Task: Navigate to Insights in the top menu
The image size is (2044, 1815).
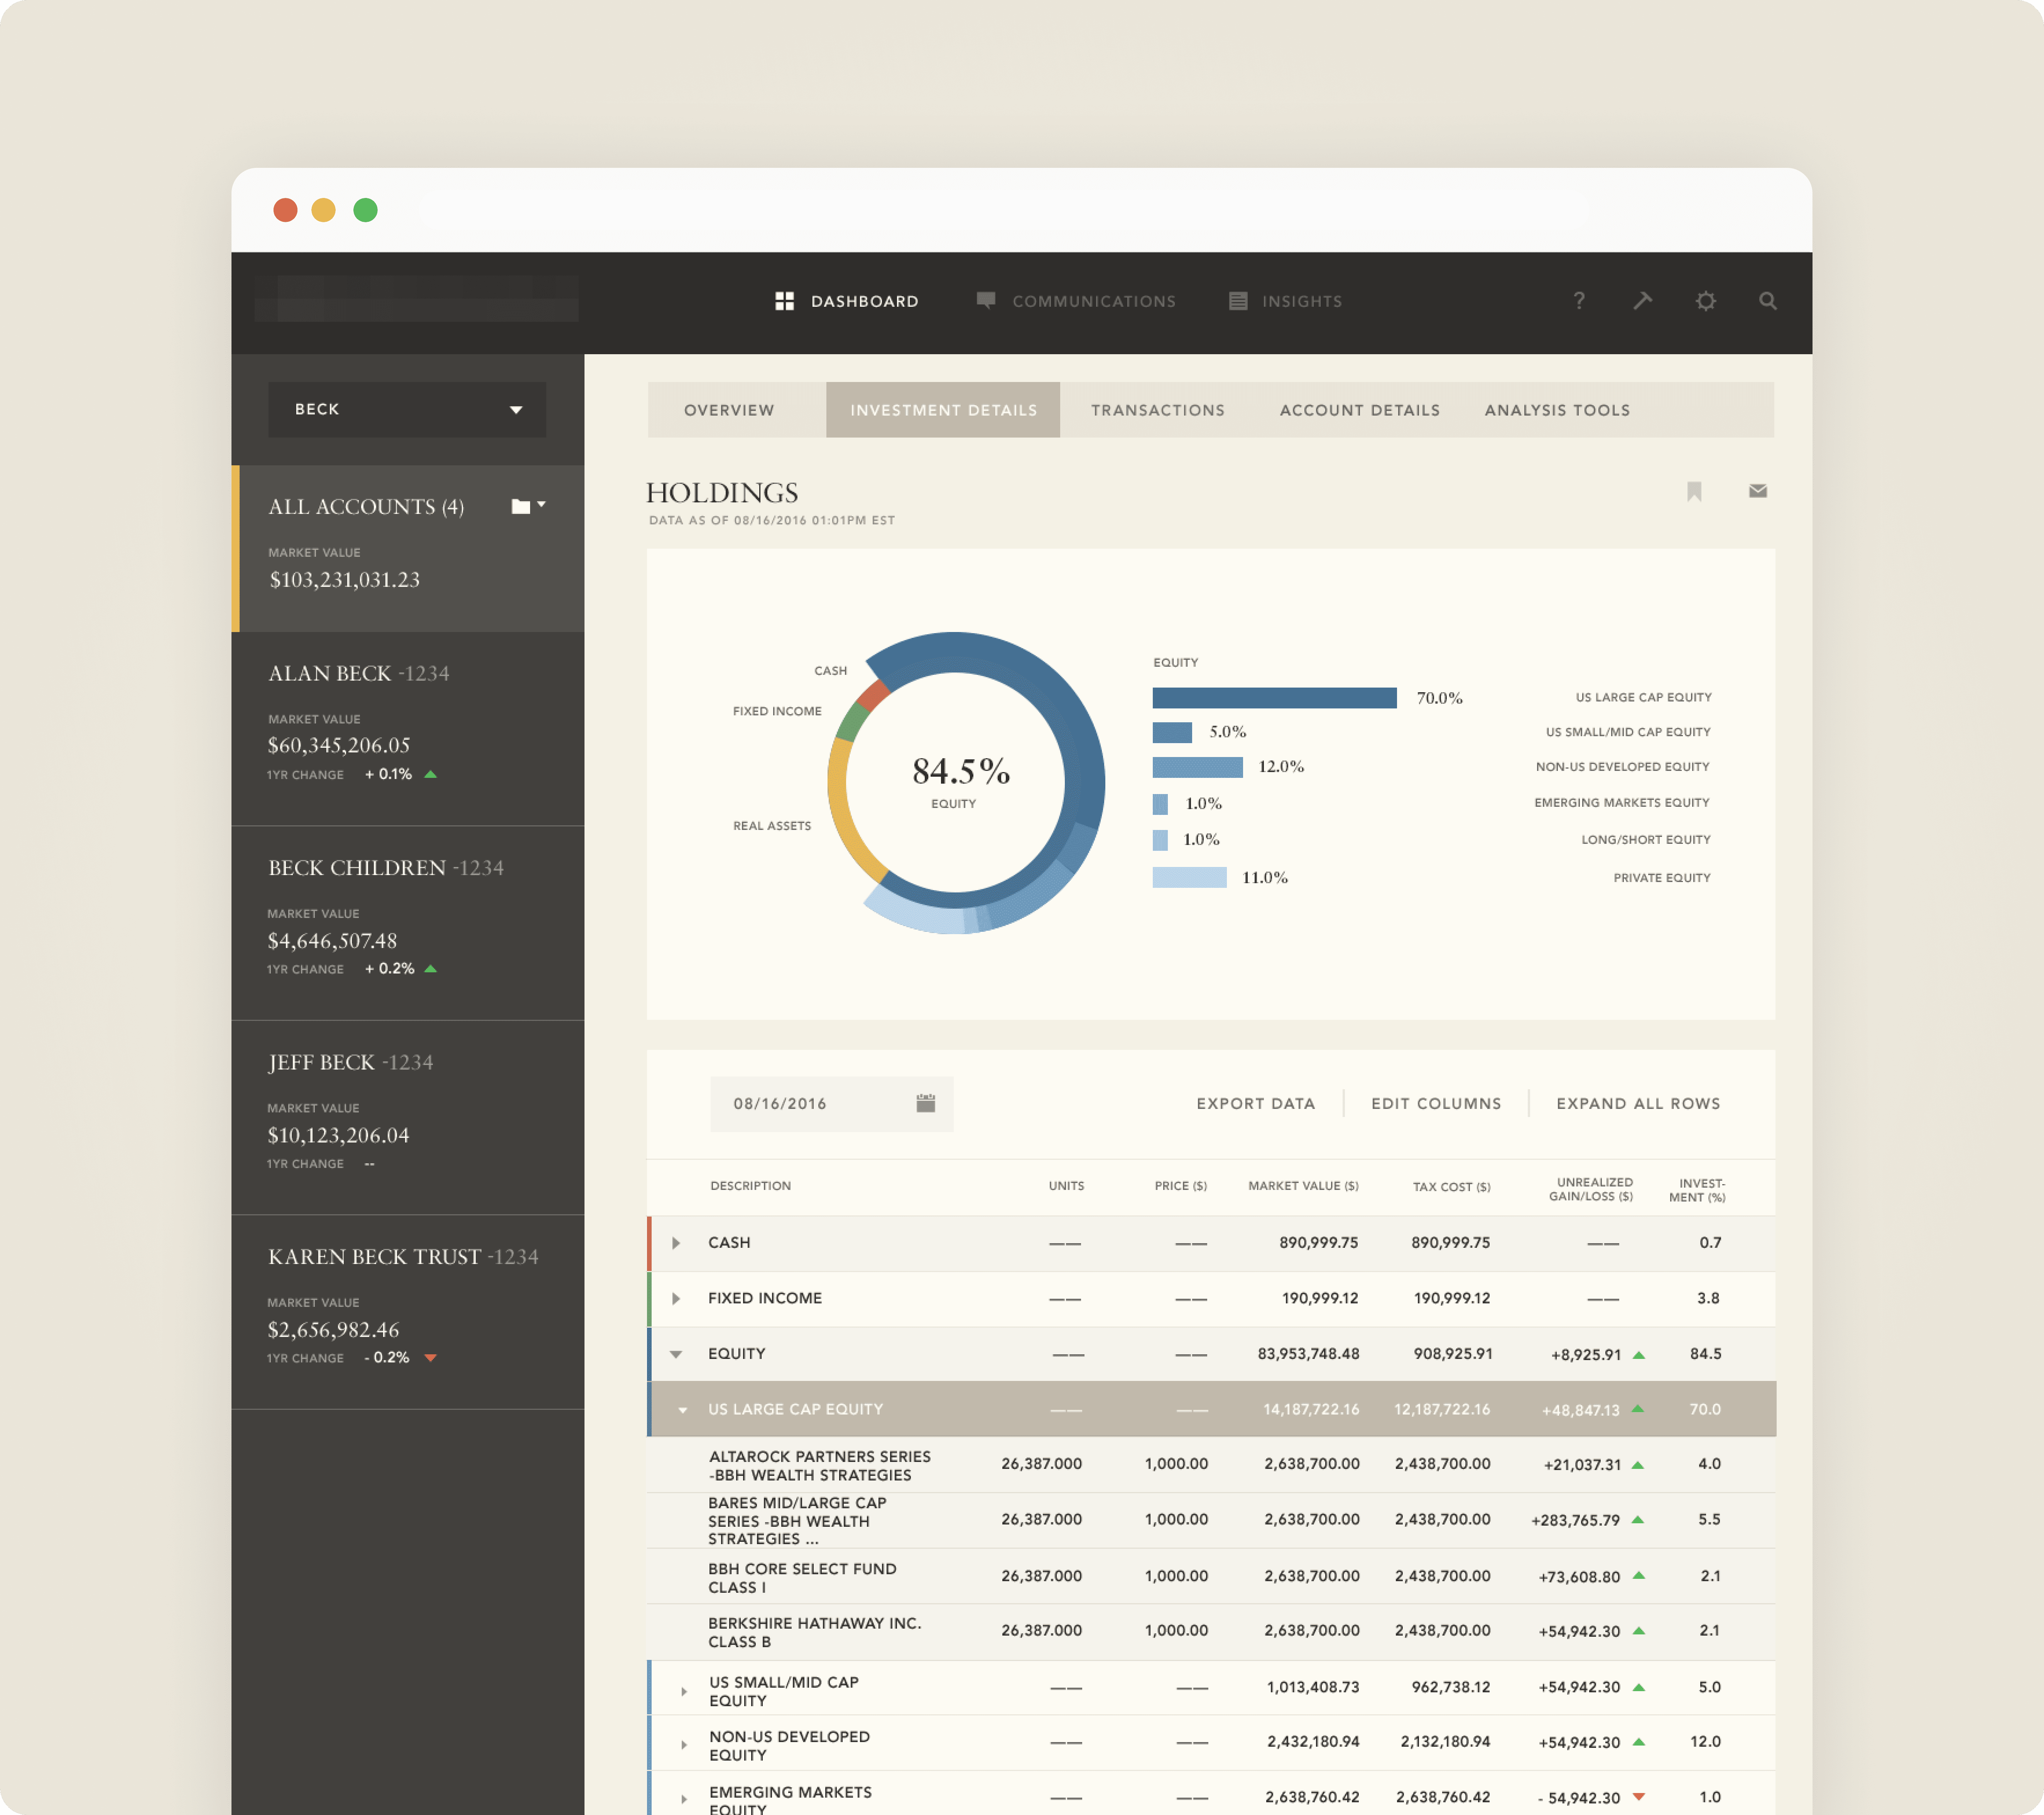Action: click(x=1302, y=301)
